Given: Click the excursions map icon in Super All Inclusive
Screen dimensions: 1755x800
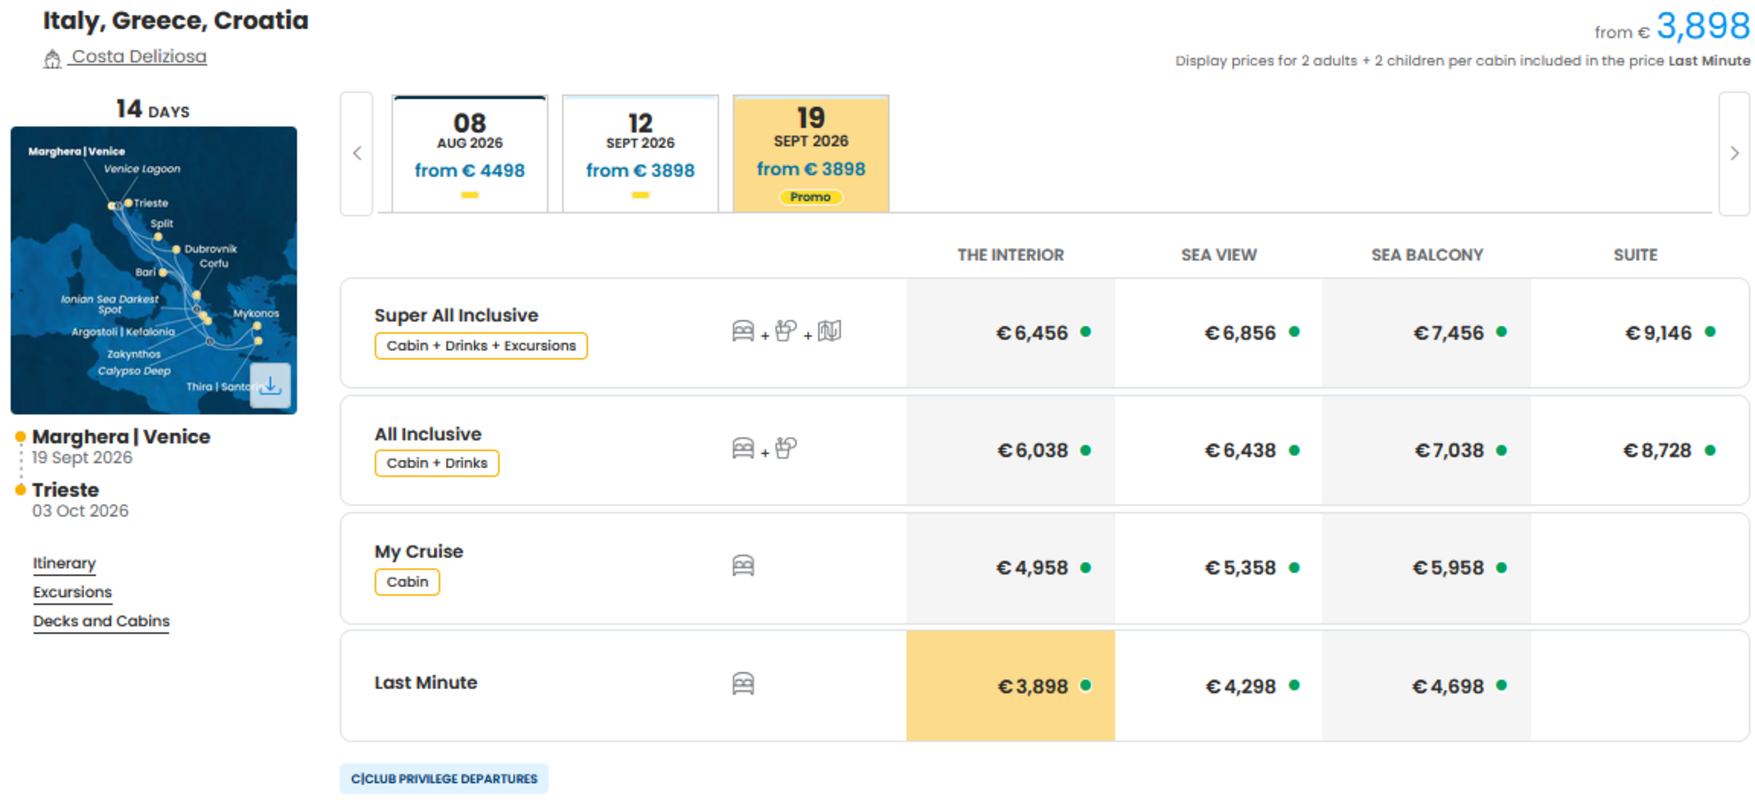Looking at the screenshot, I should pos(829,331).
